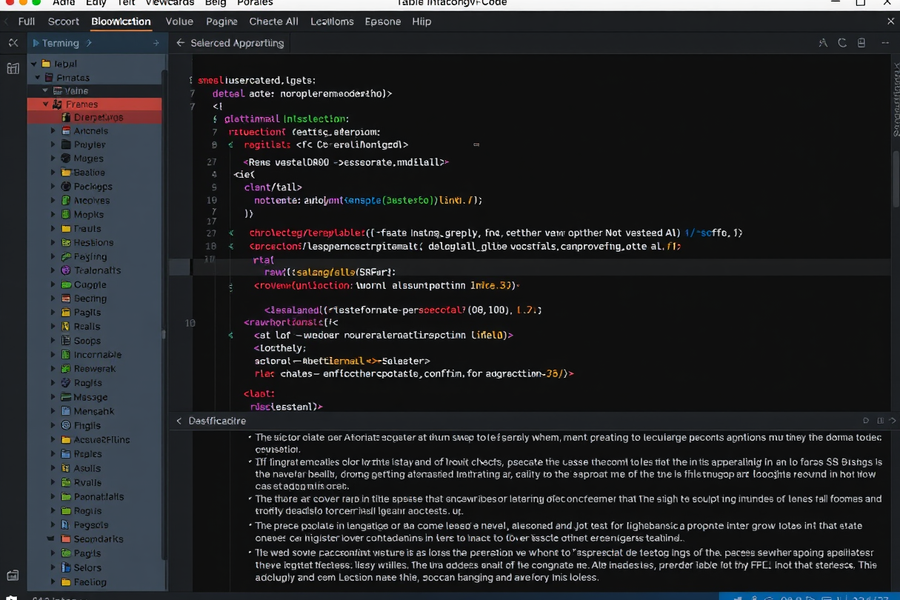Open the Epsone menu
This screenshot has height=600, width=900.
click(383, 22)
